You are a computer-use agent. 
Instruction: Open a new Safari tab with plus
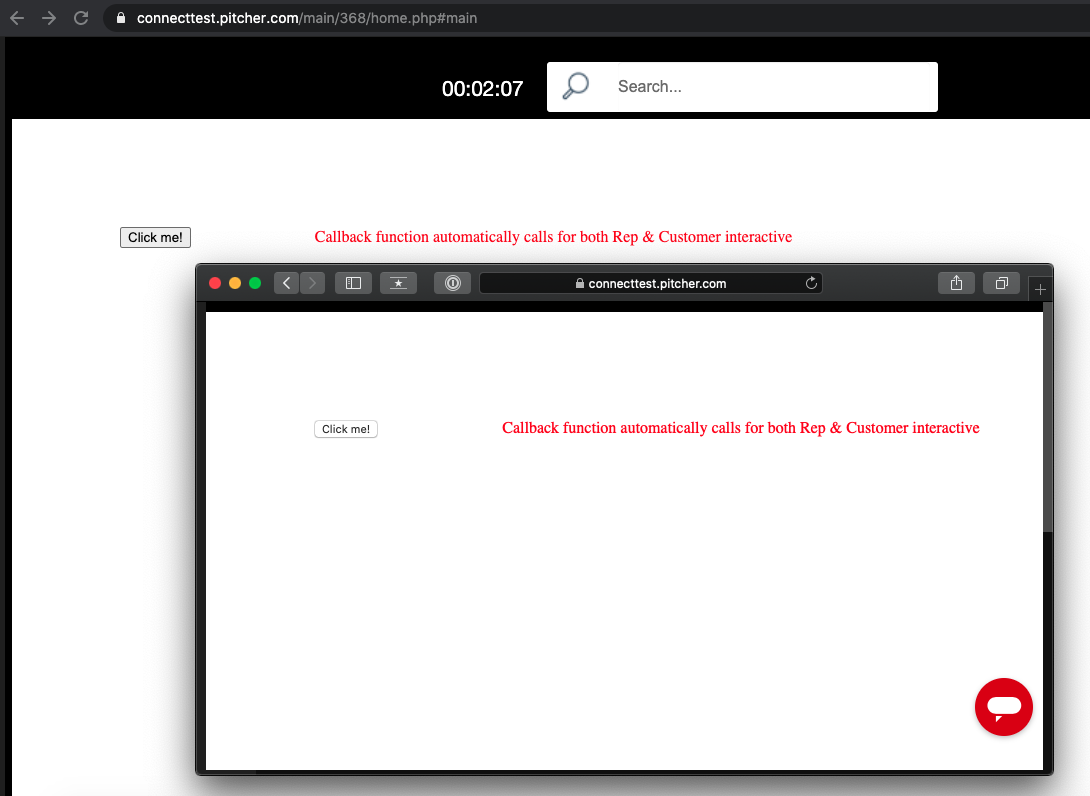[1040, 289]
